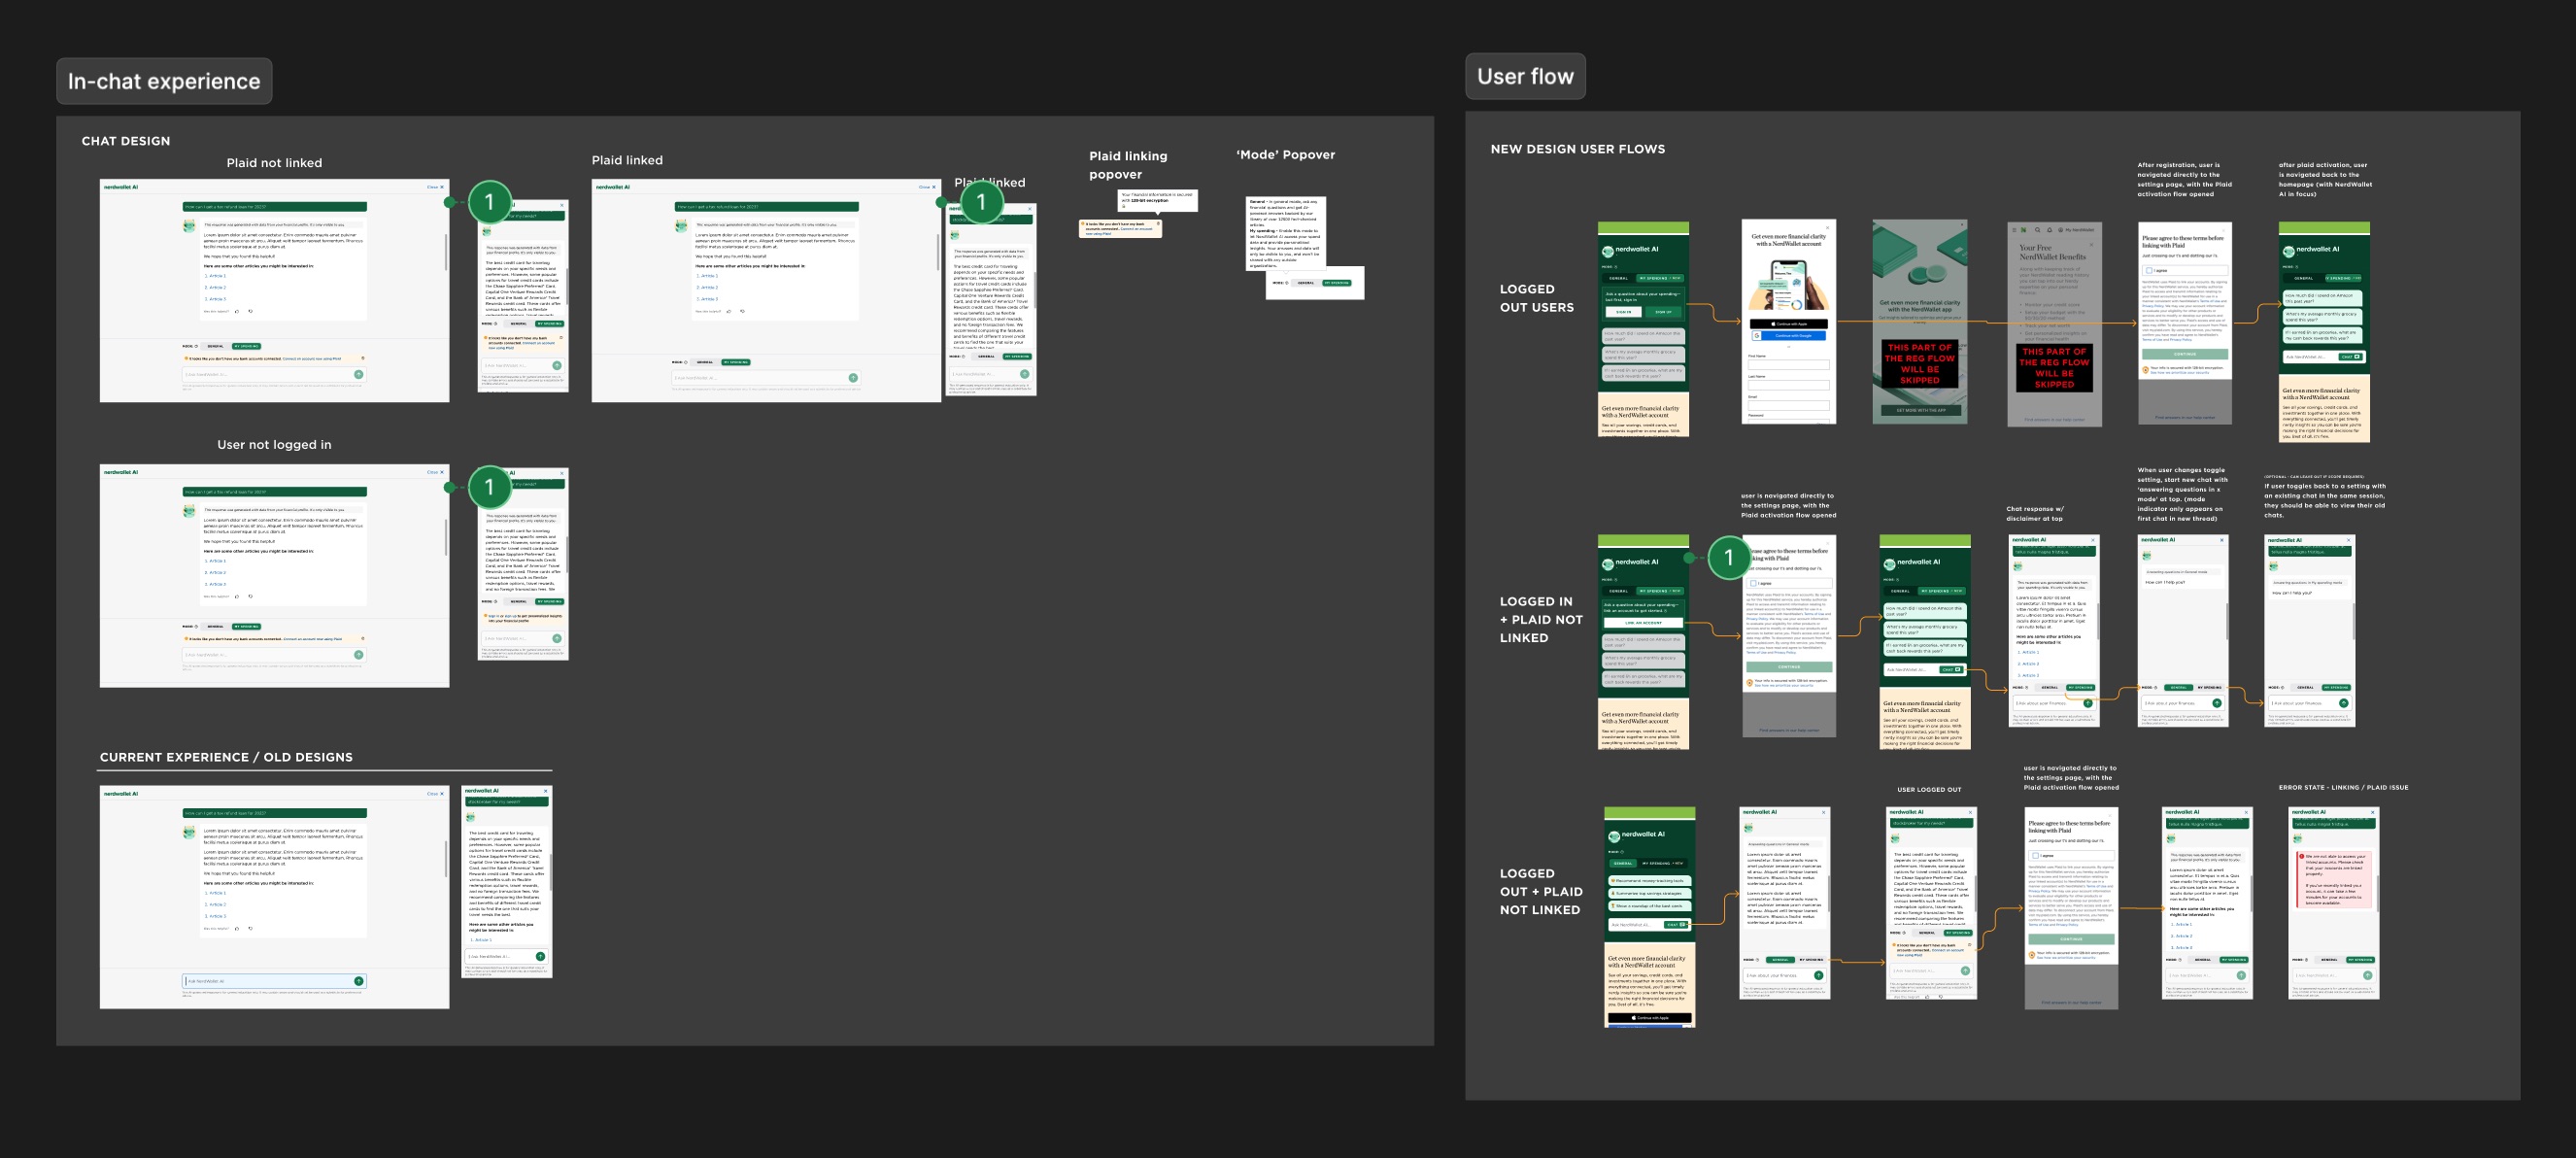
Task: Click the 'Sign In' button on logged out homepage
Action: tap(1624, 312)
